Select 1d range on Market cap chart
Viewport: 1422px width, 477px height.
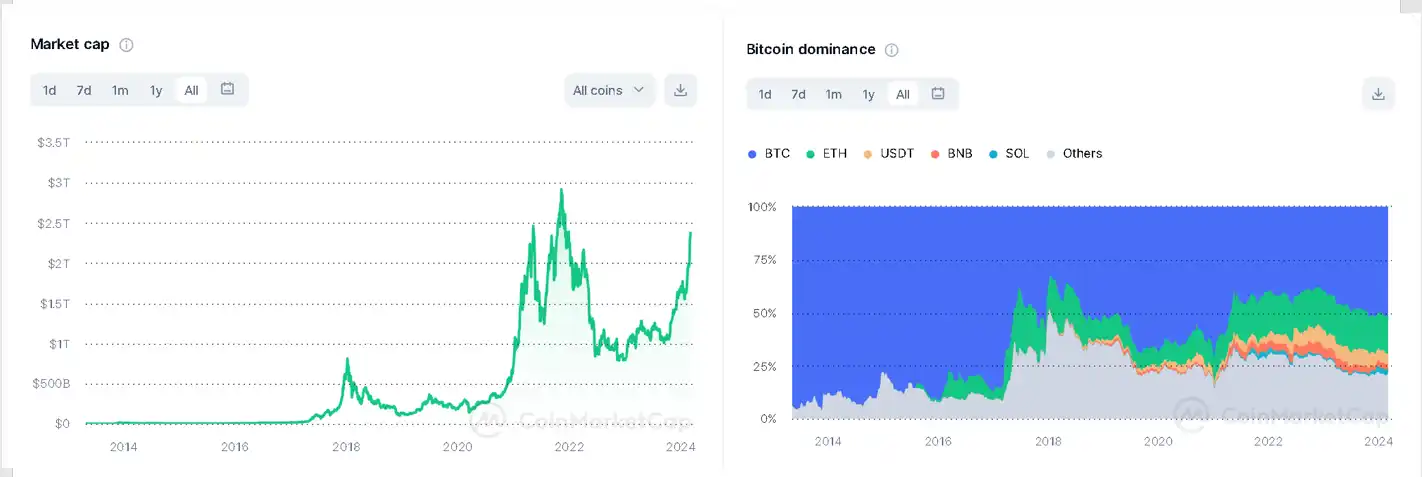(x=49, y=90)
